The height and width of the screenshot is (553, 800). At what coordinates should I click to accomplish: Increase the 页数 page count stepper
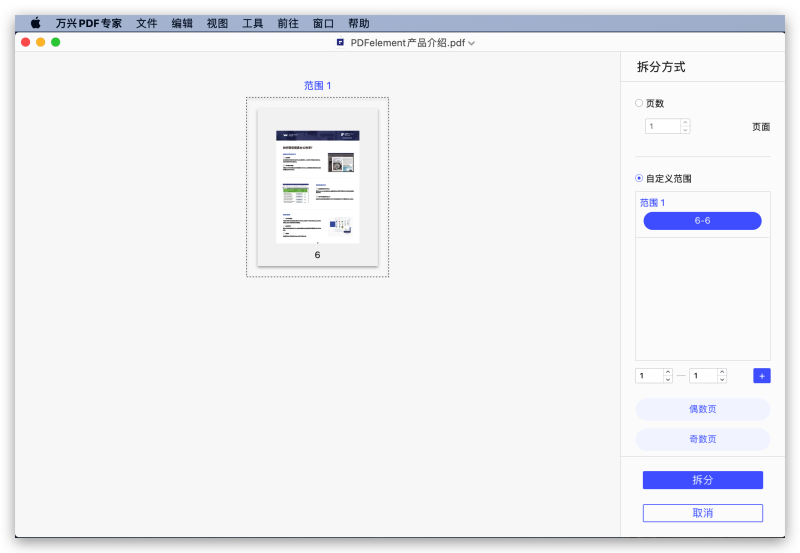686,122
